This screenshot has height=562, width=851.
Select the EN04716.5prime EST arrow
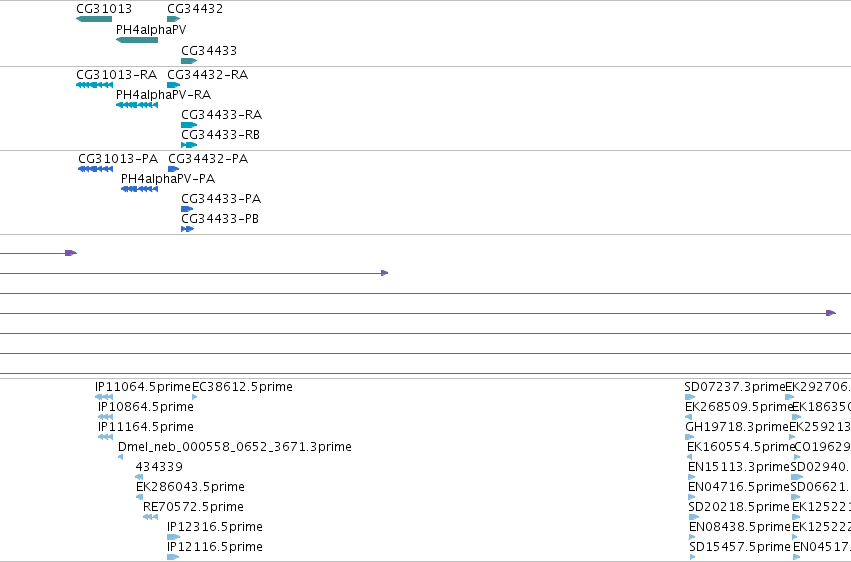click(x=691, y=497)
